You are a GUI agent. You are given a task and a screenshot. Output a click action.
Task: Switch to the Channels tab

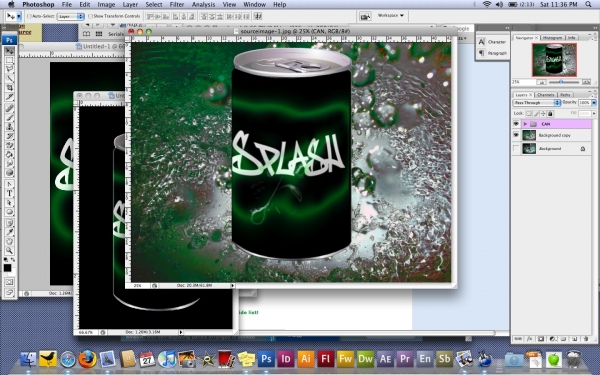coord(545,95)
